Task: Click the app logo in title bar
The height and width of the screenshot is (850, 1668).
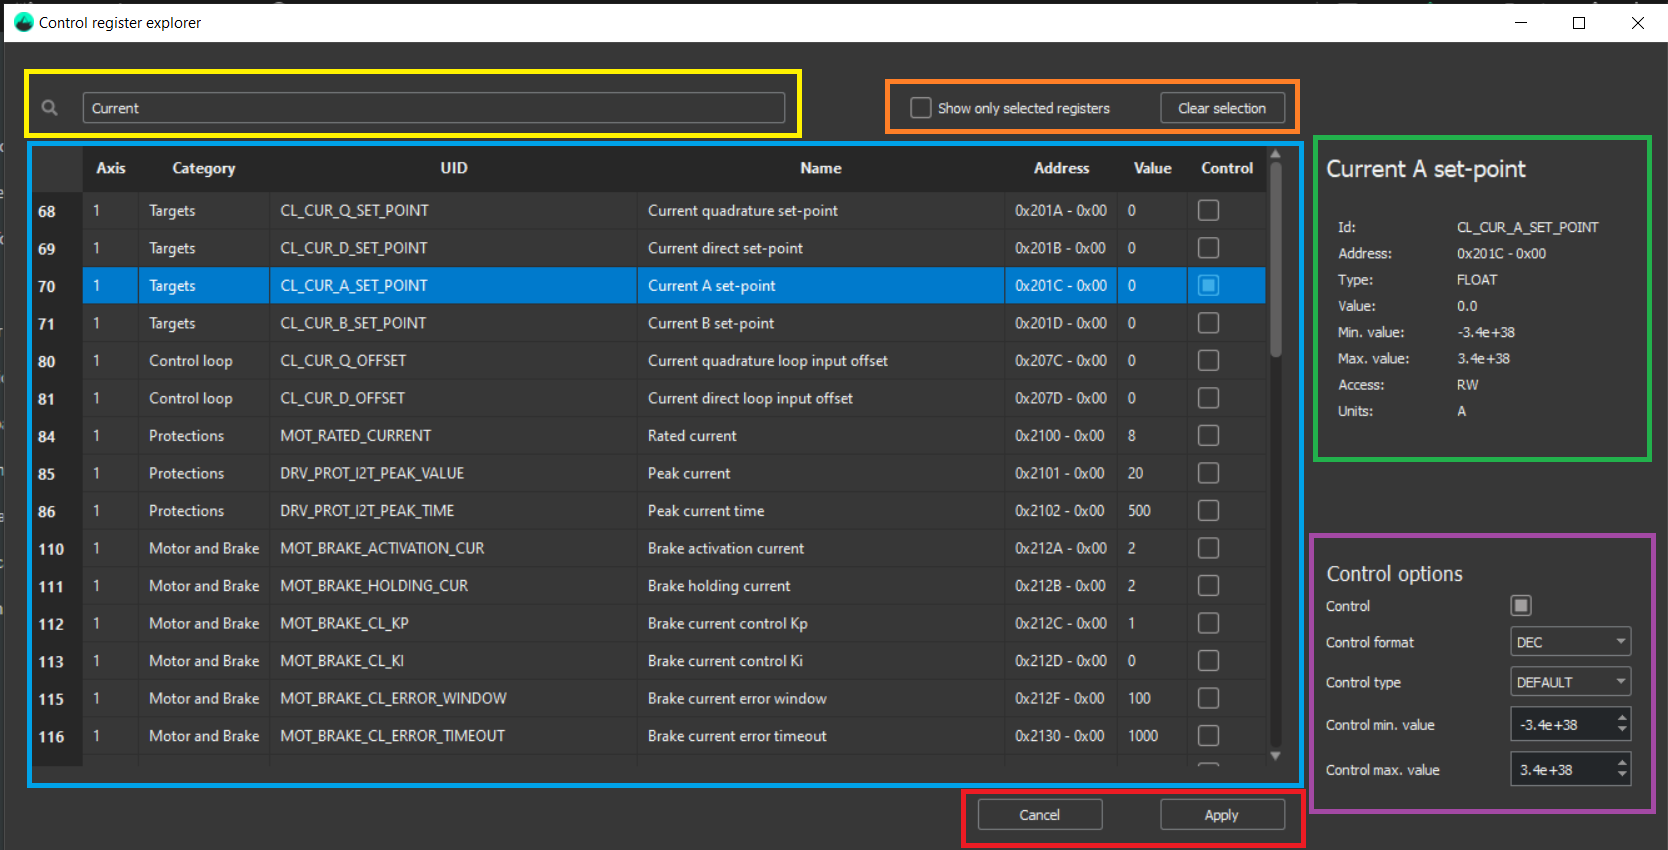Action: (24, 22)
